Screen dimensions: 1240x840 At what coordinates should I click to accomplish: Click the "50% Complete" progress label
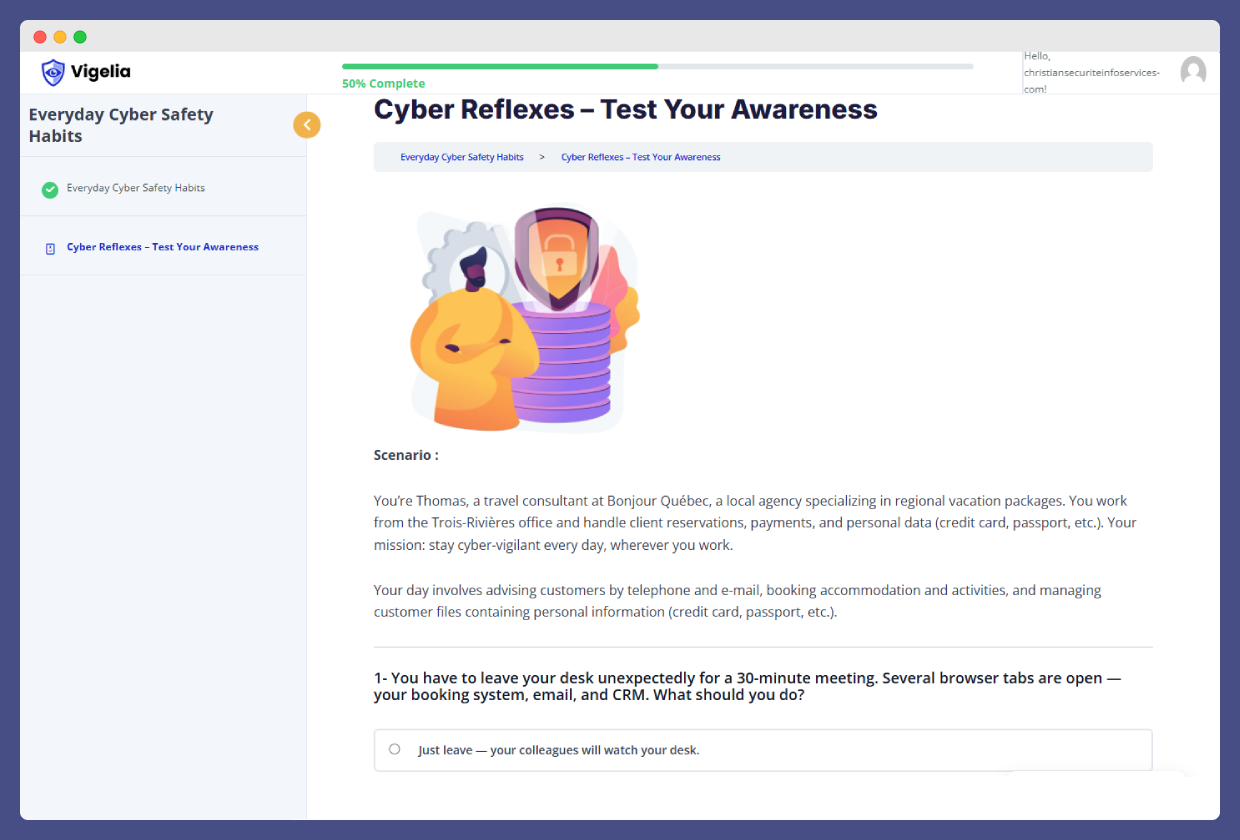[x=383, y=84]
